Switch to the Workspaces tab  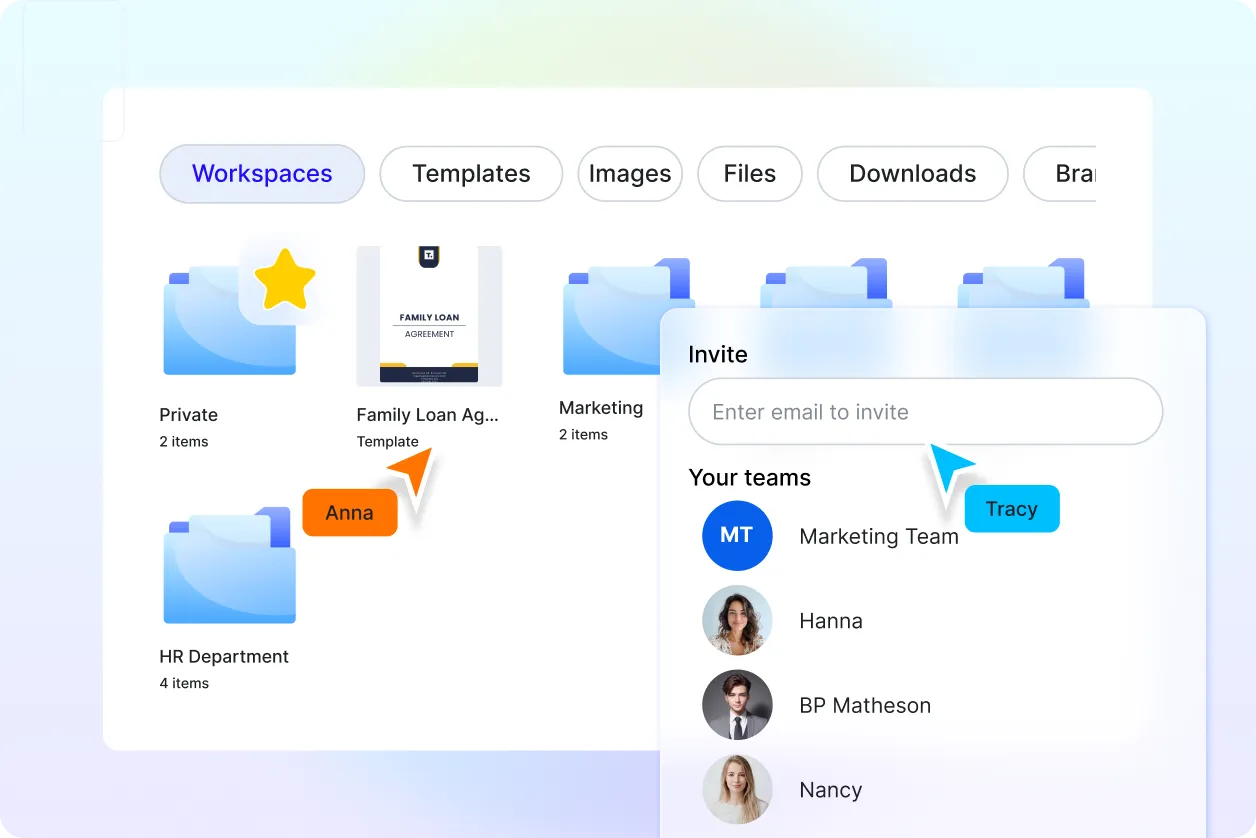click(x=262, y=174)
